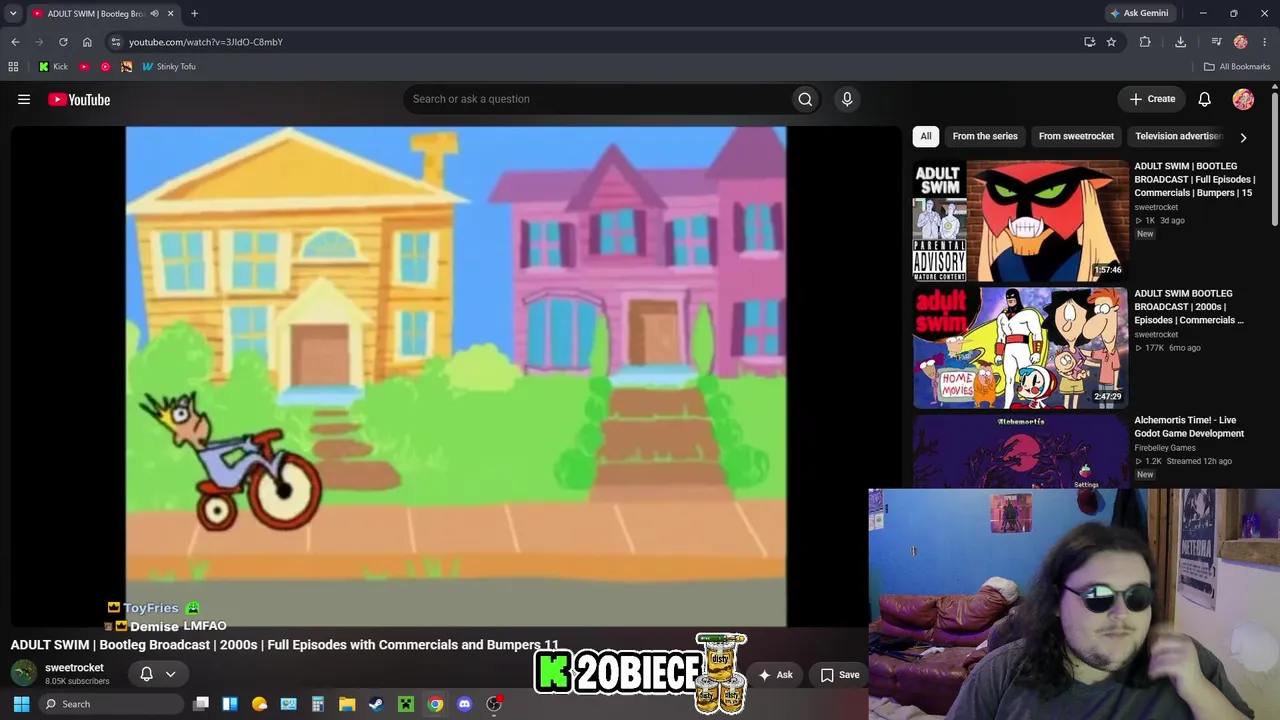The height and width of the screenshot is (720, 1280).
Task: Open the Chrome extensions puzzle icon
Action: [x=1145, y=42]
